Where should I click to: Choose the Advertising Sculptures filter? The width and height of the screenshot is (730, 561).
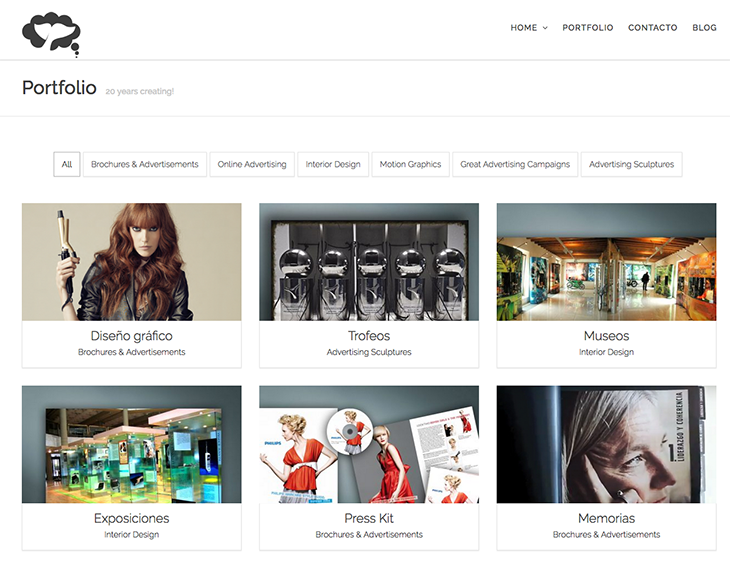coord(631,164)
